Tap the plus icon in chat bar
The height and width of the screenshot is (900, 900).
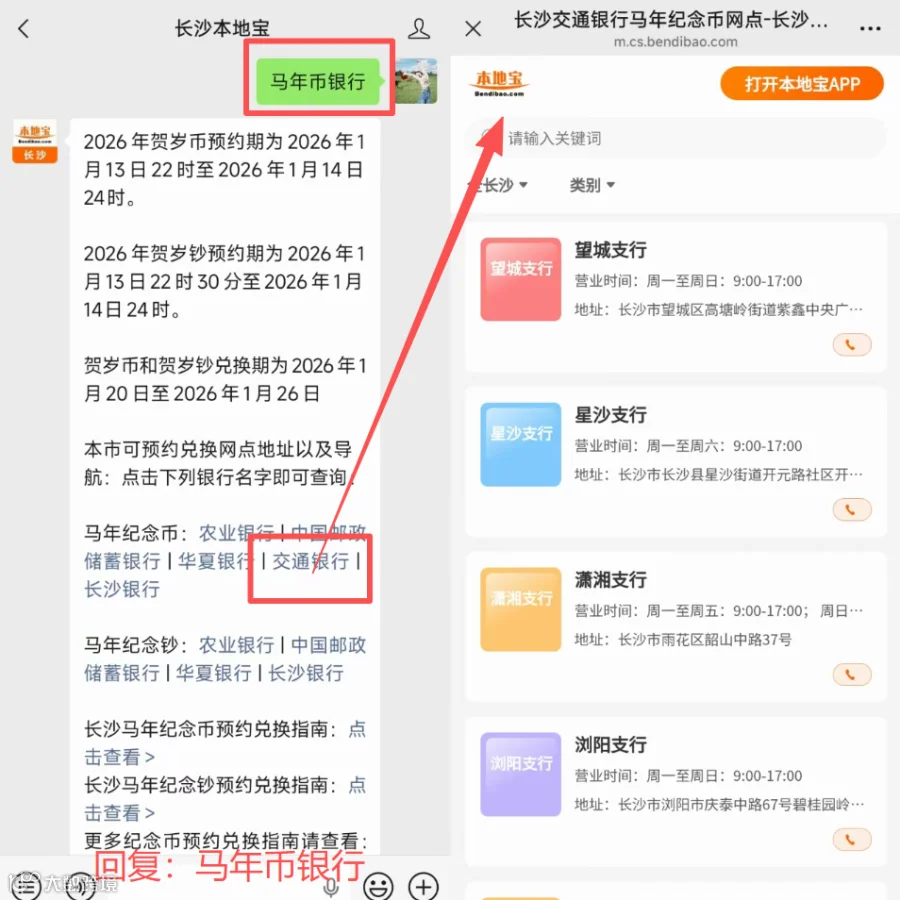click(x=423, y=887)
